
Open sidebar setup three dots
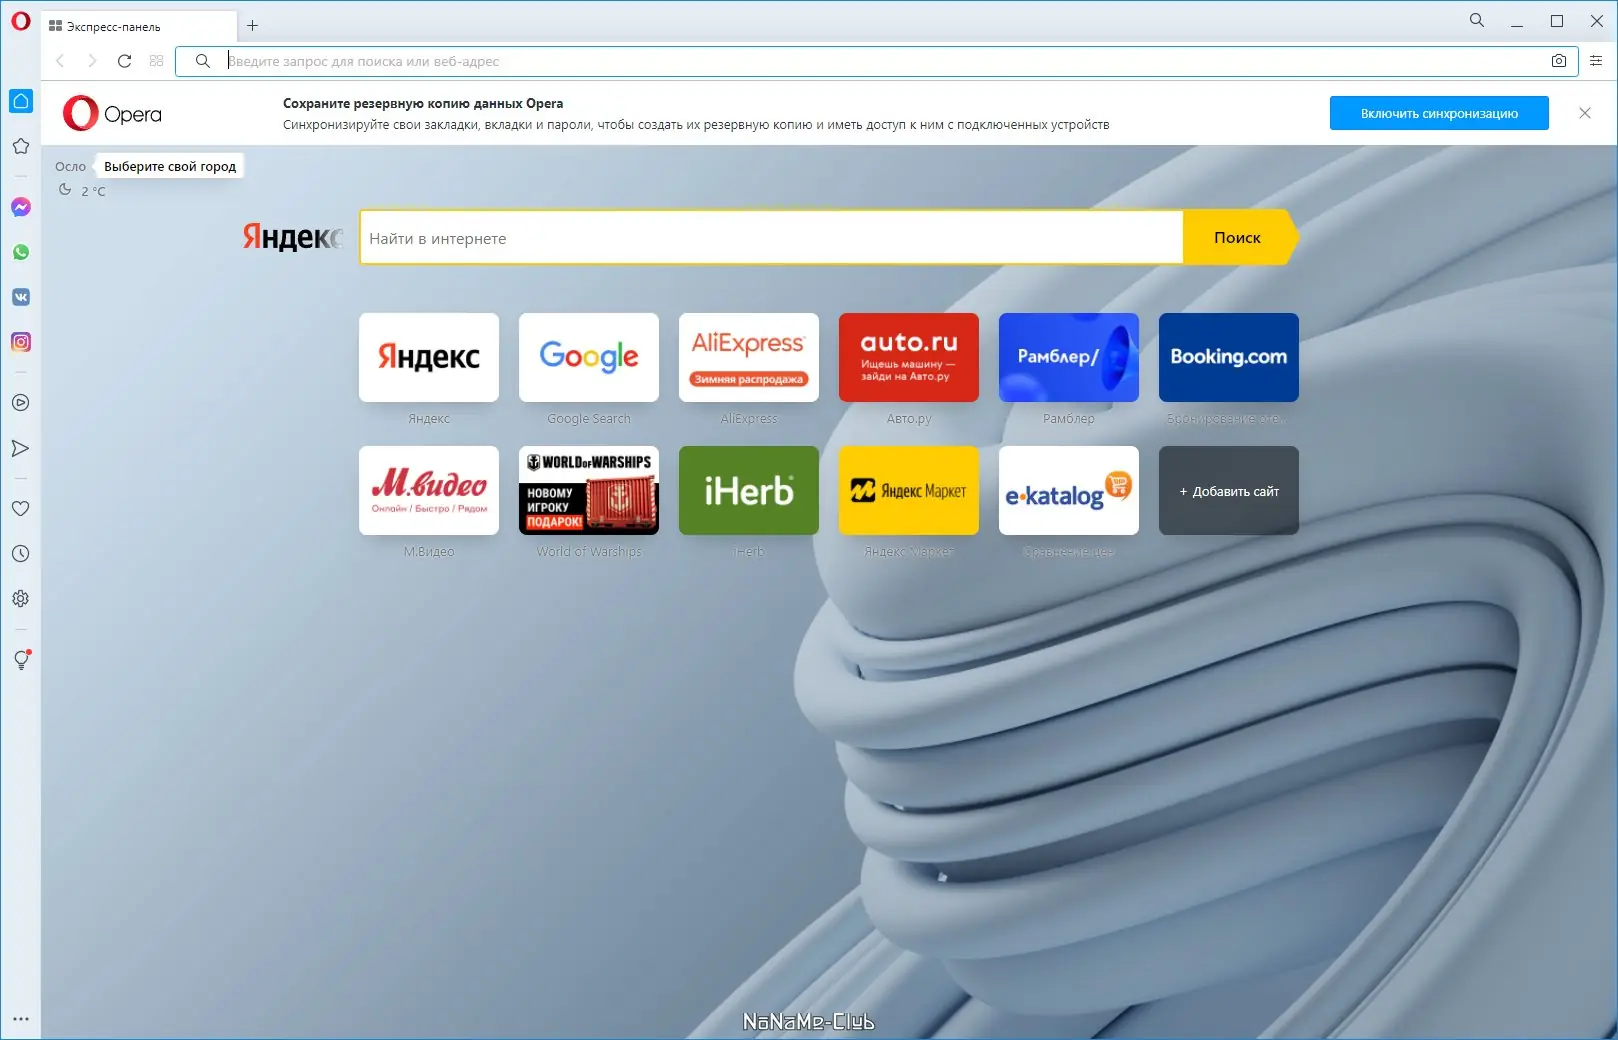click(21, 1019)
